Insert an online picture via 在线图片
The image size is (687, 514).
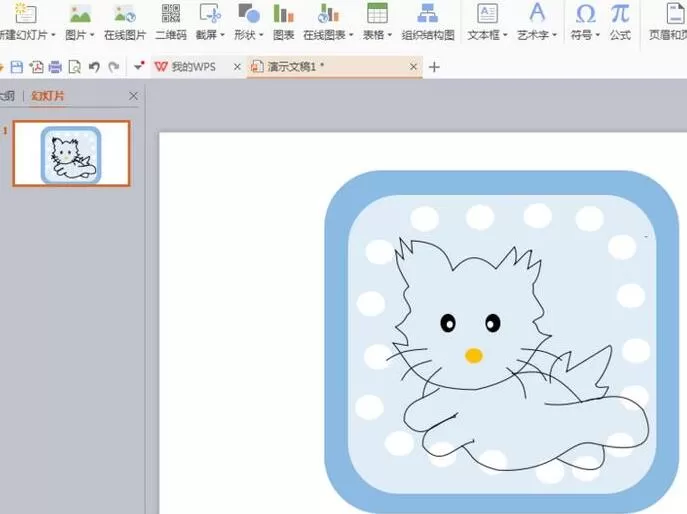(x=124, y=21)
